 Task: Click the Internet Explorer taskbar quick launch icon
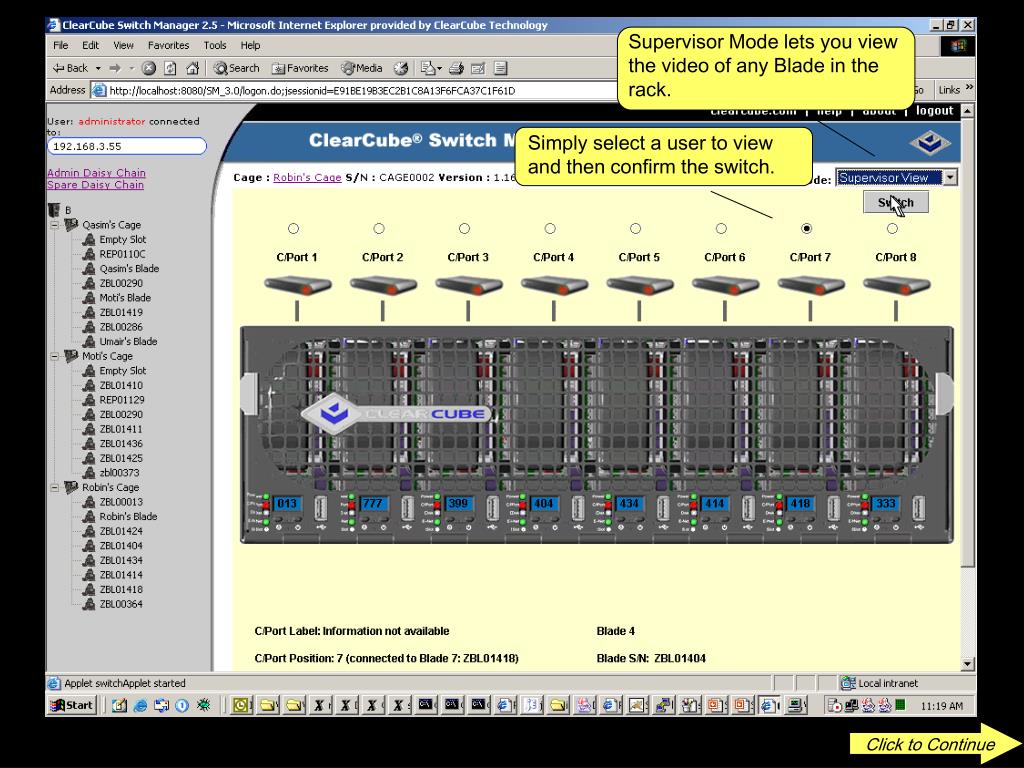point(140,705)
